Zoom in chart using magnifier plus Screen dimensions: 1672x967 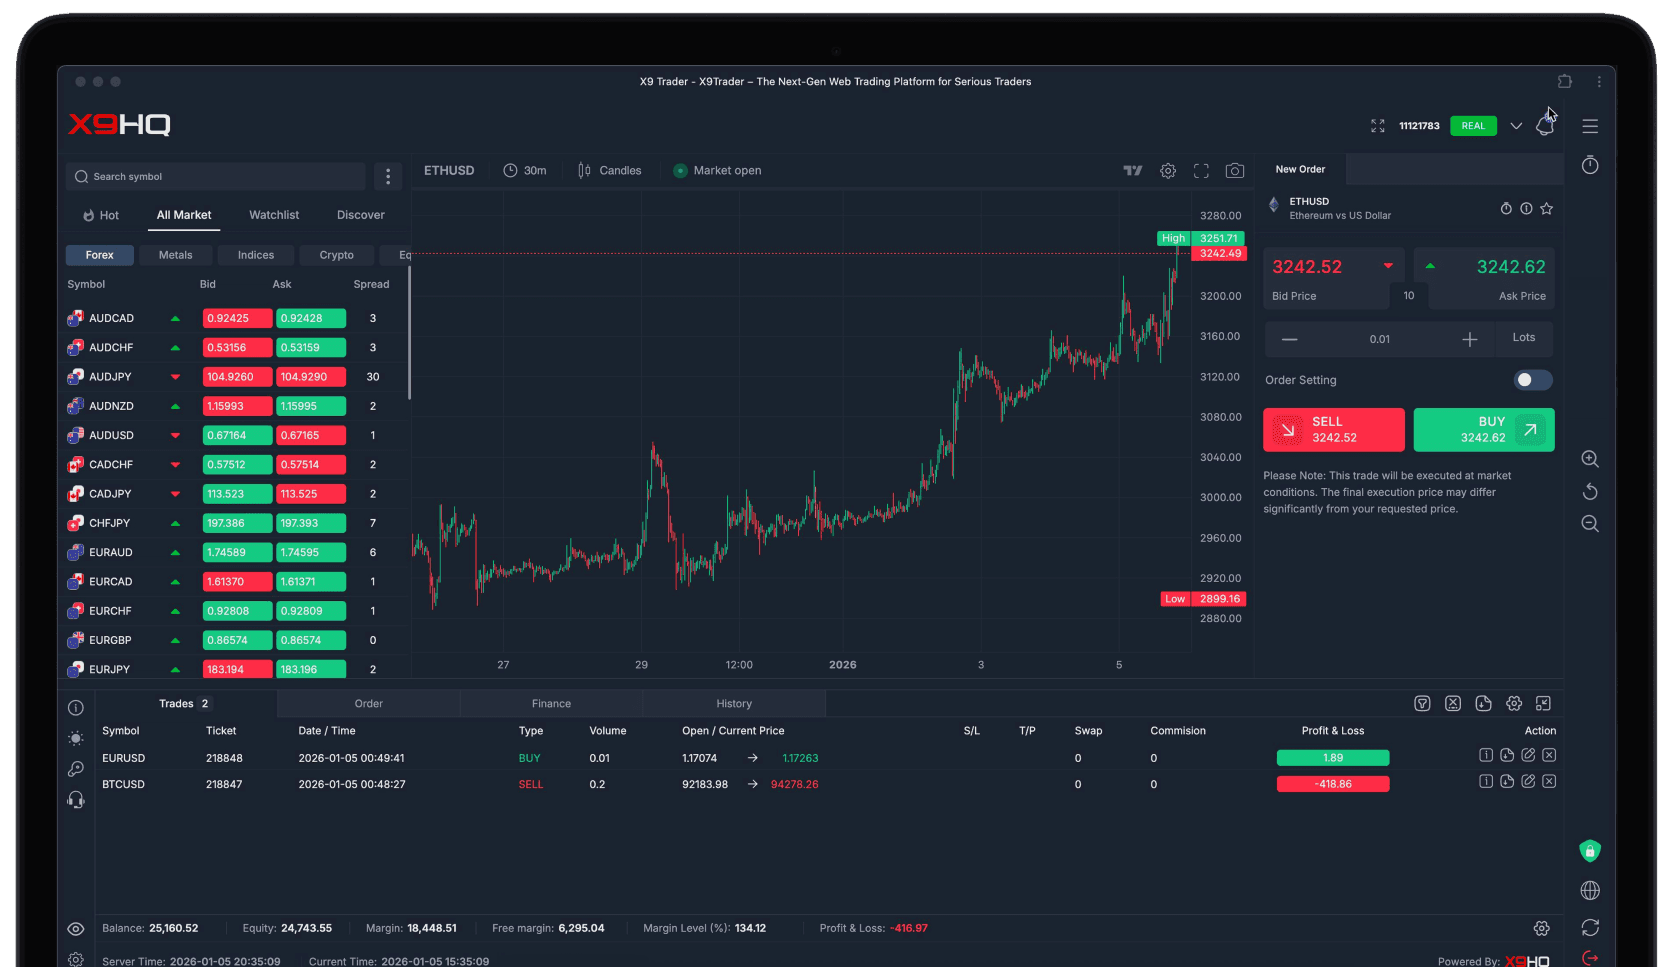pyautogui.click(x=1590, y=459)
